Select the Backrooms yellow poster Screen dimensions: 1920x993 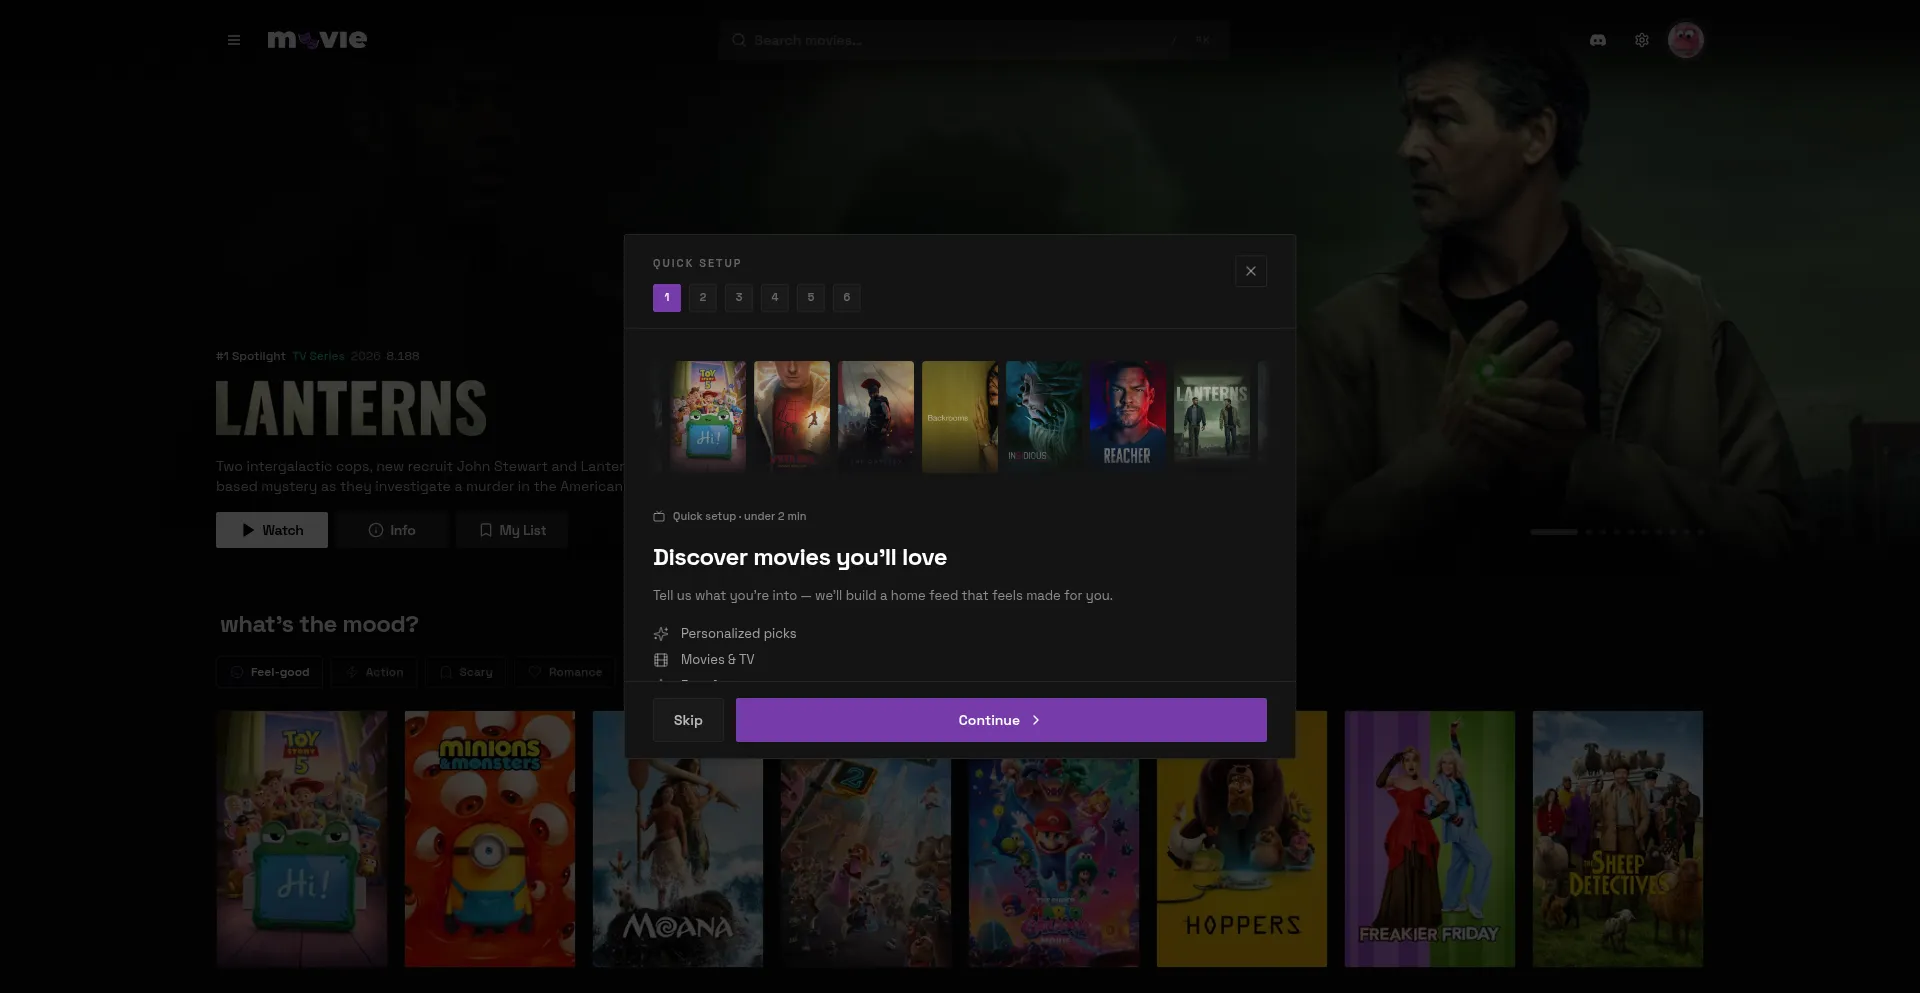pyautogui.click(x=960, y=417)
